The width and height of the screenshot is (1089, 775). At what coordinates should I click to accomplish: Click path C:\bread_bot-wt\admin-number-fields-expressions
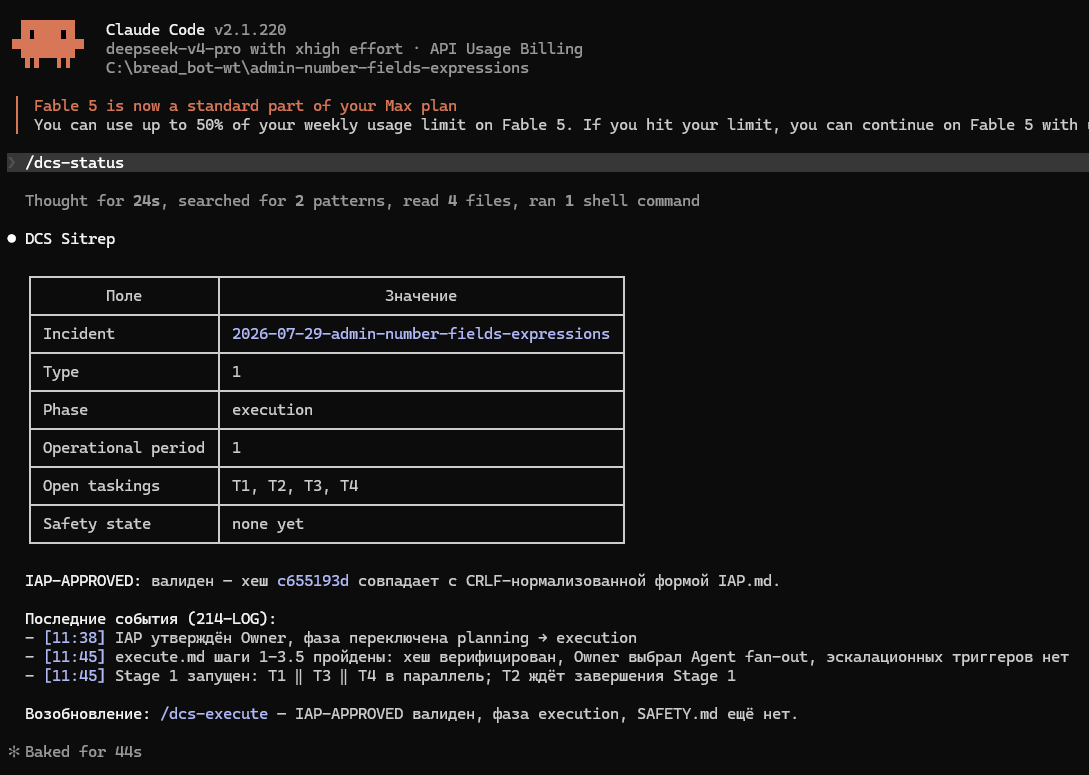[x=317, y=68]
